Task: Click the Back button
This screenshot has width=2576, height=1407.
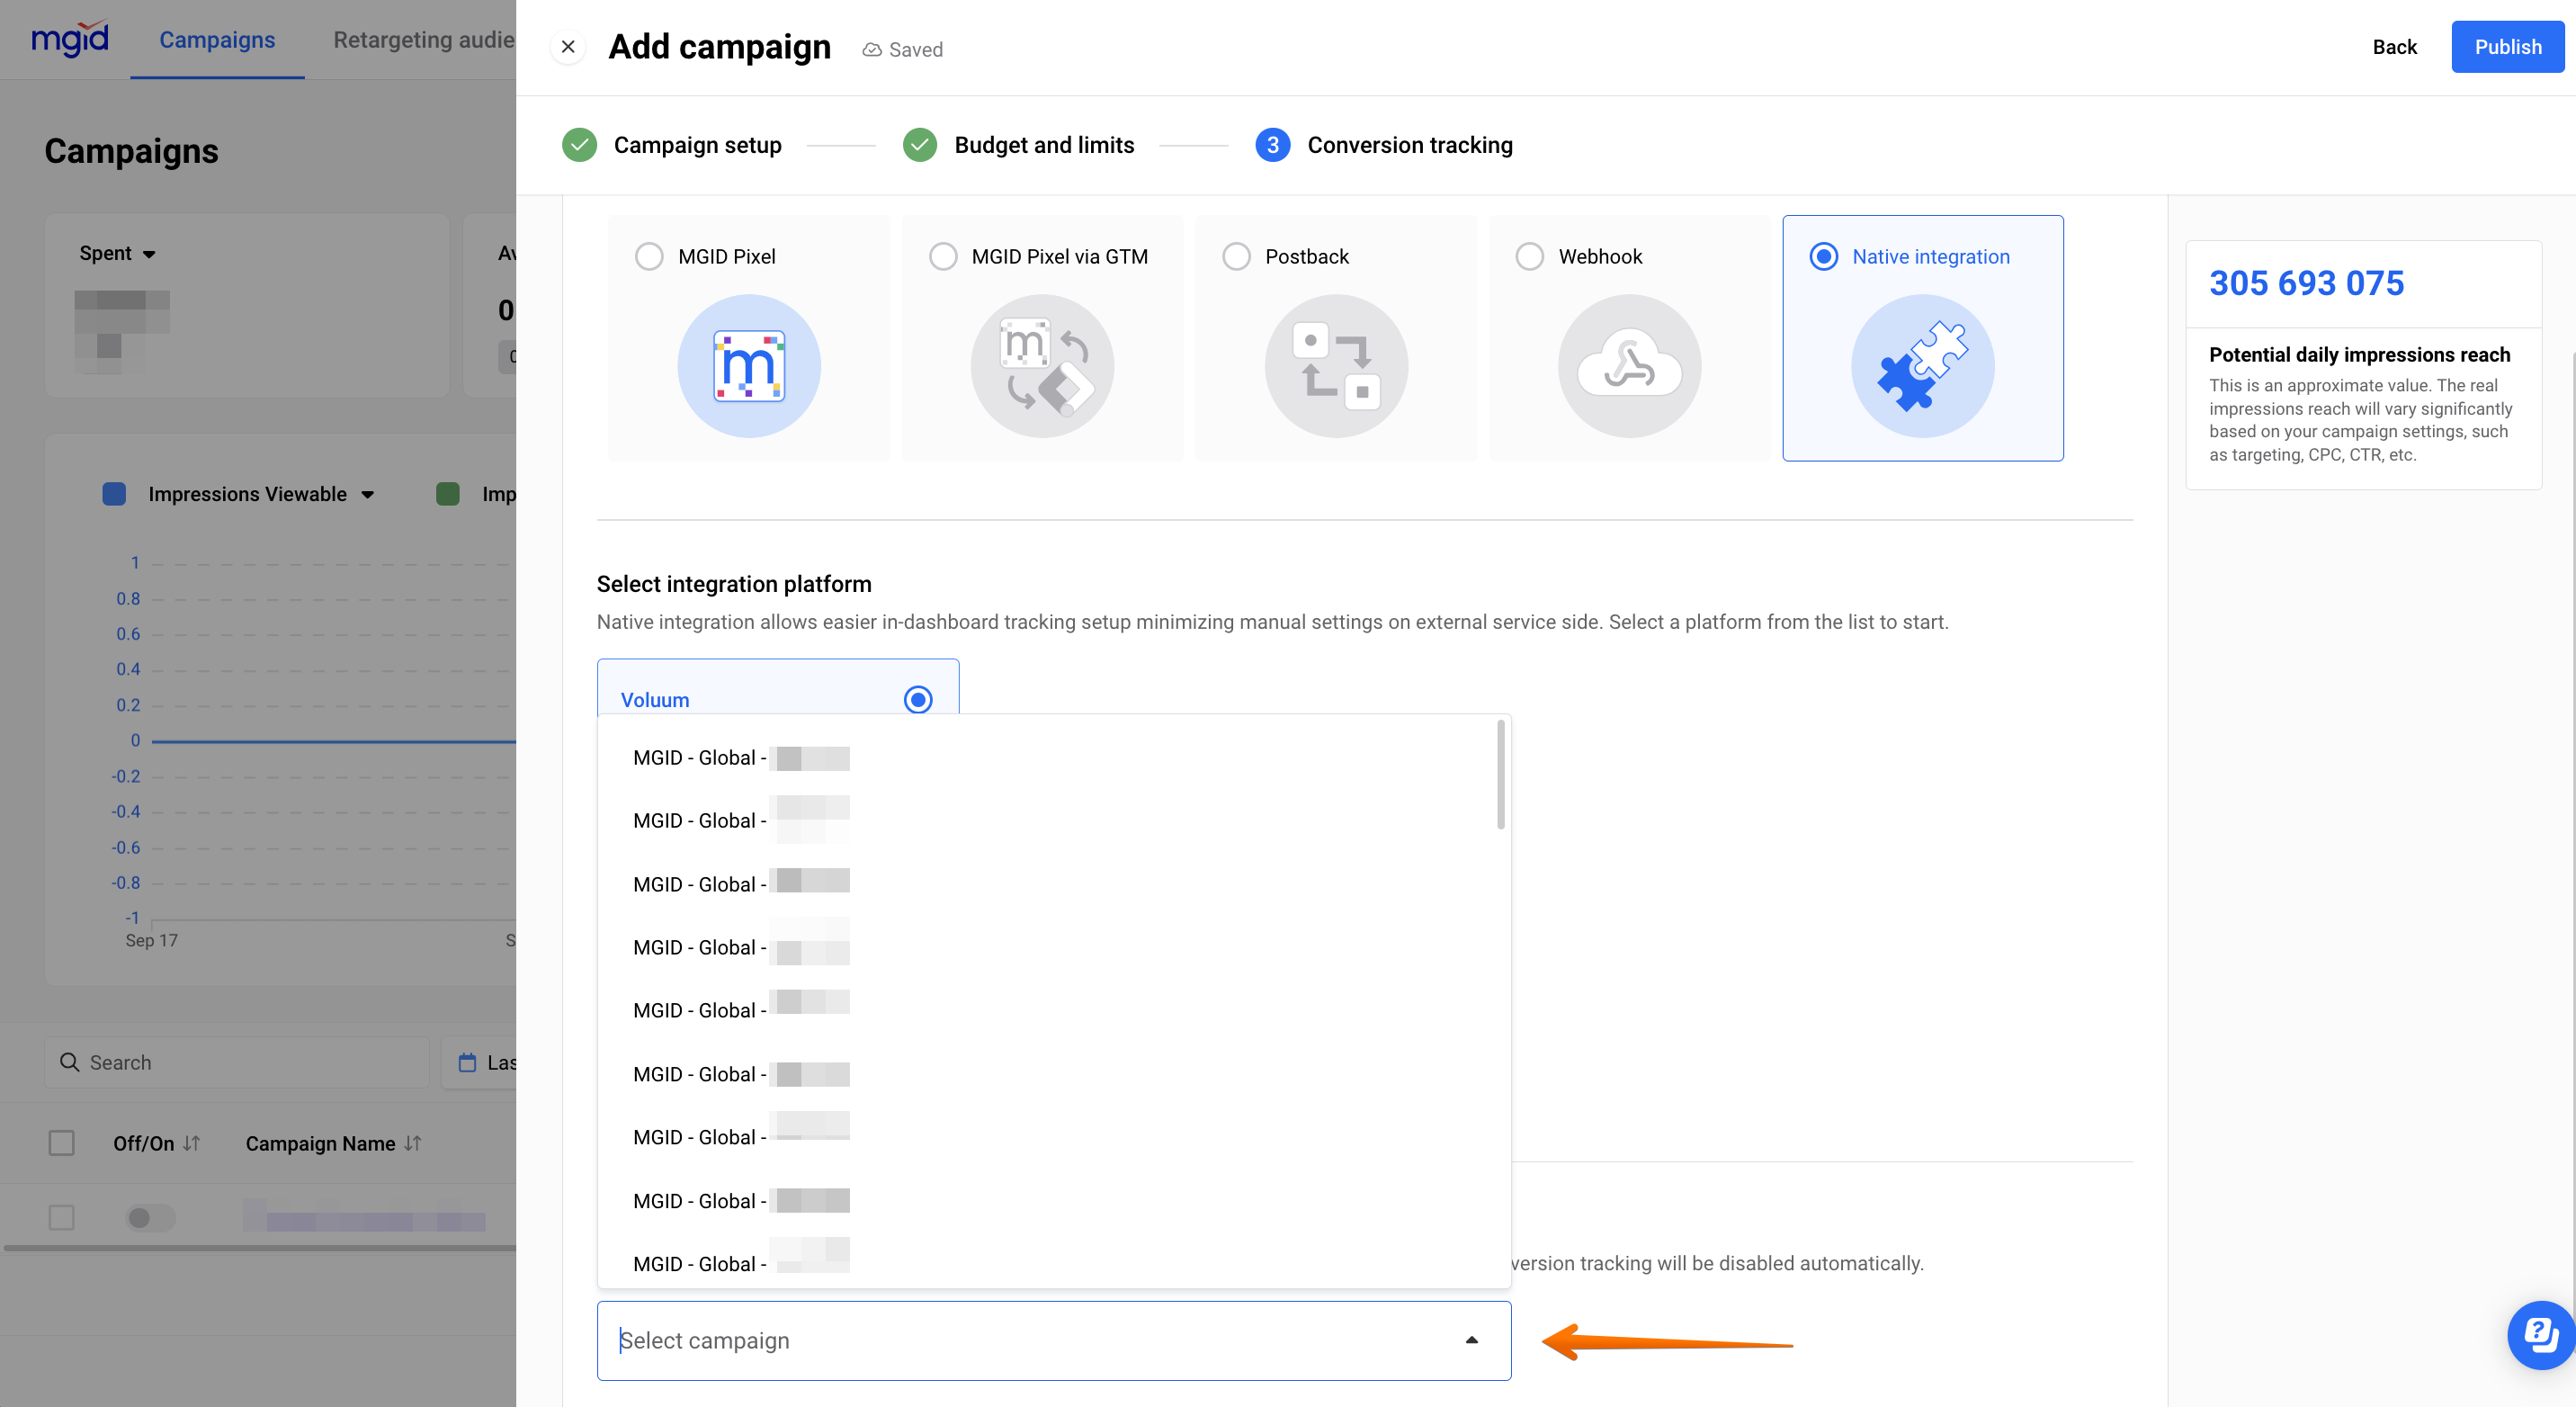Action: point(2394,47)
